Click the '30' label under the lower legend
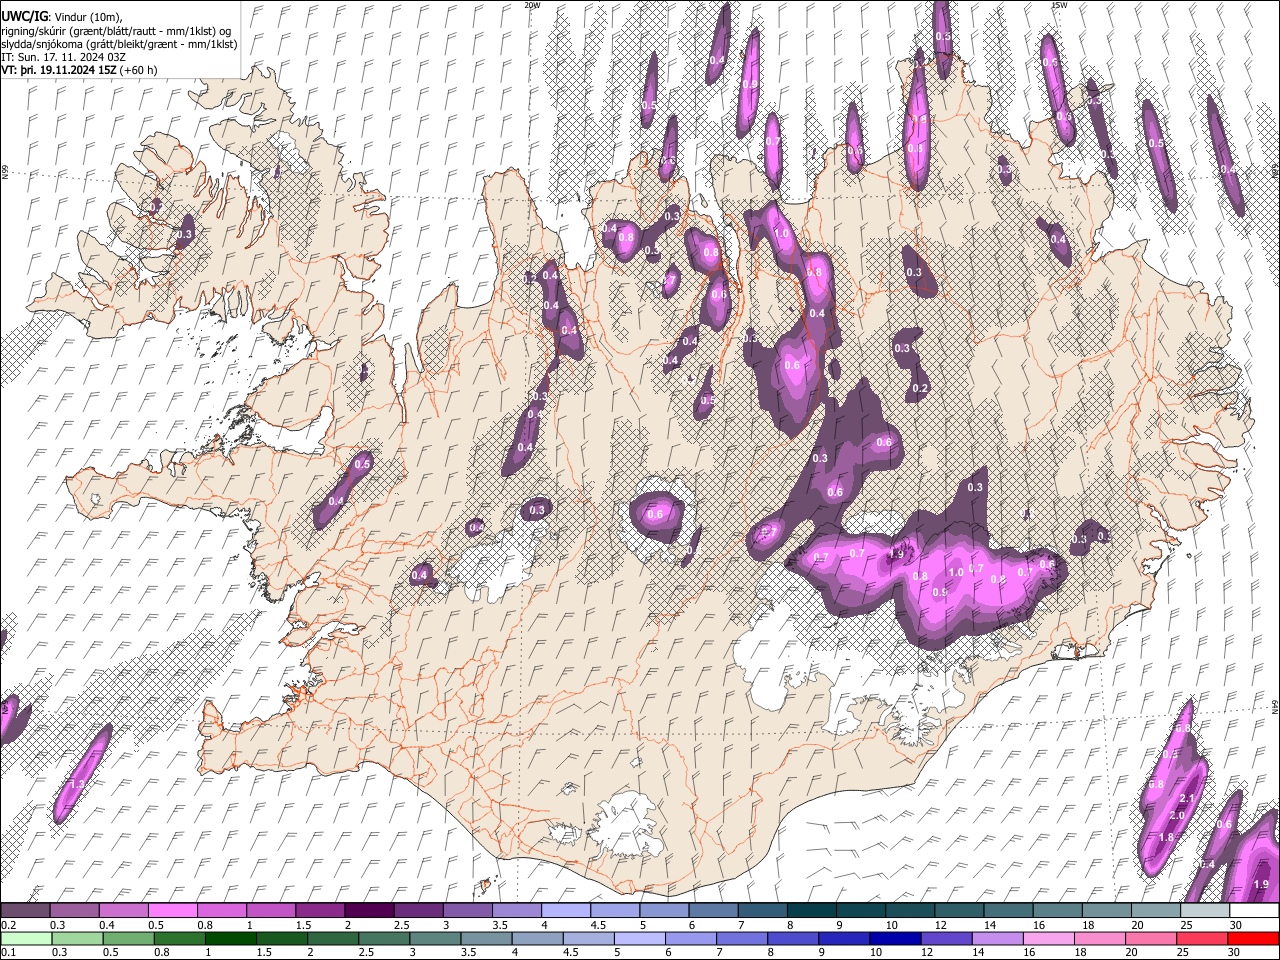This screenshot has width=1280, height=960. tap(1235, 953)
